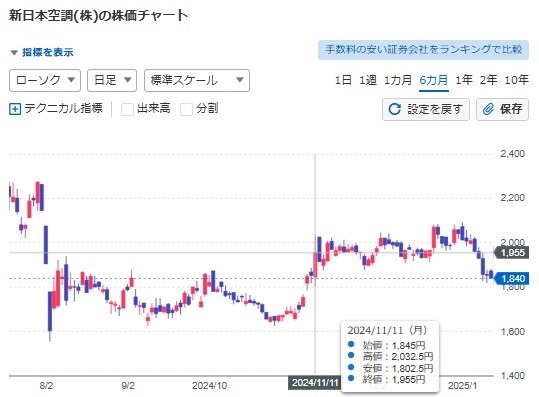Click the 安値：1,802.5円 tooltip value

(x=398, y=368)
